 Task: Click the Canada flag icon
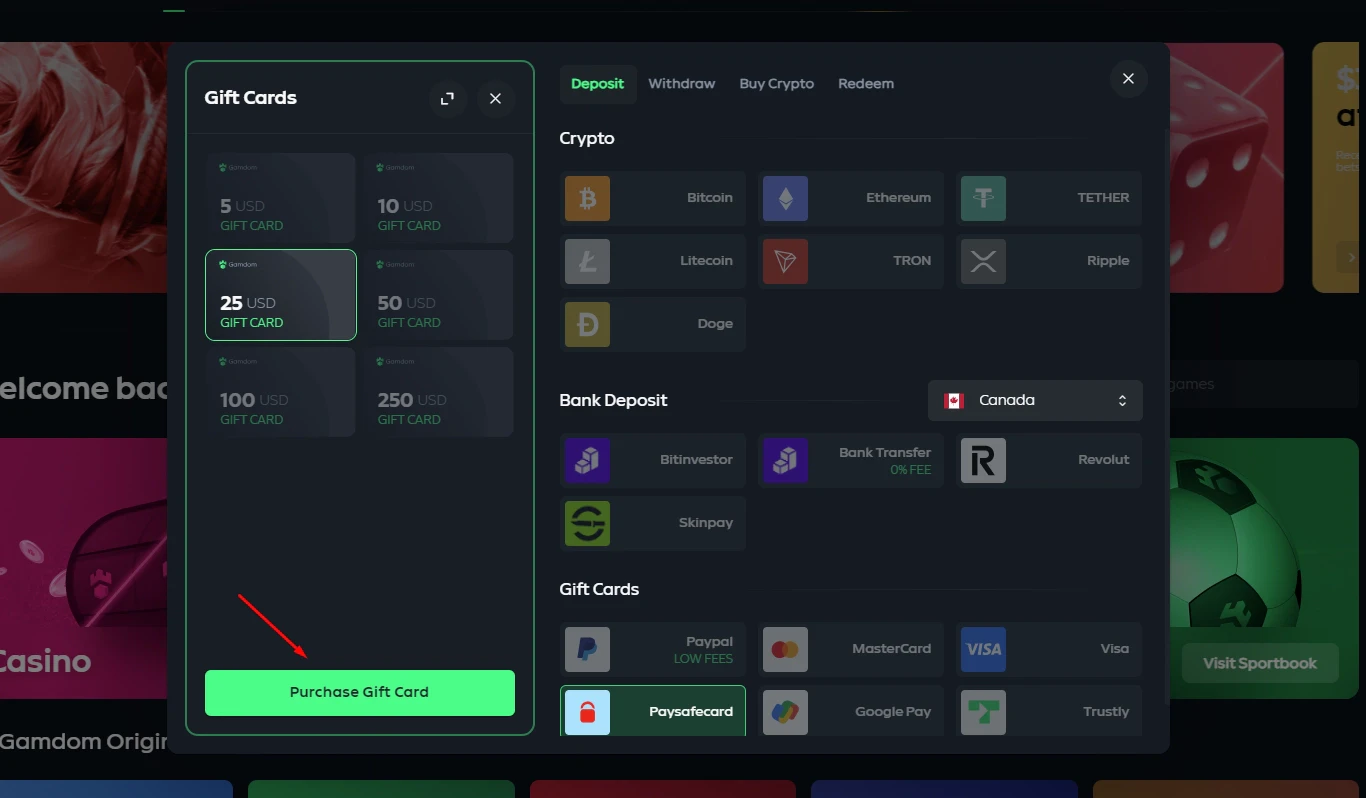[953, 400]
